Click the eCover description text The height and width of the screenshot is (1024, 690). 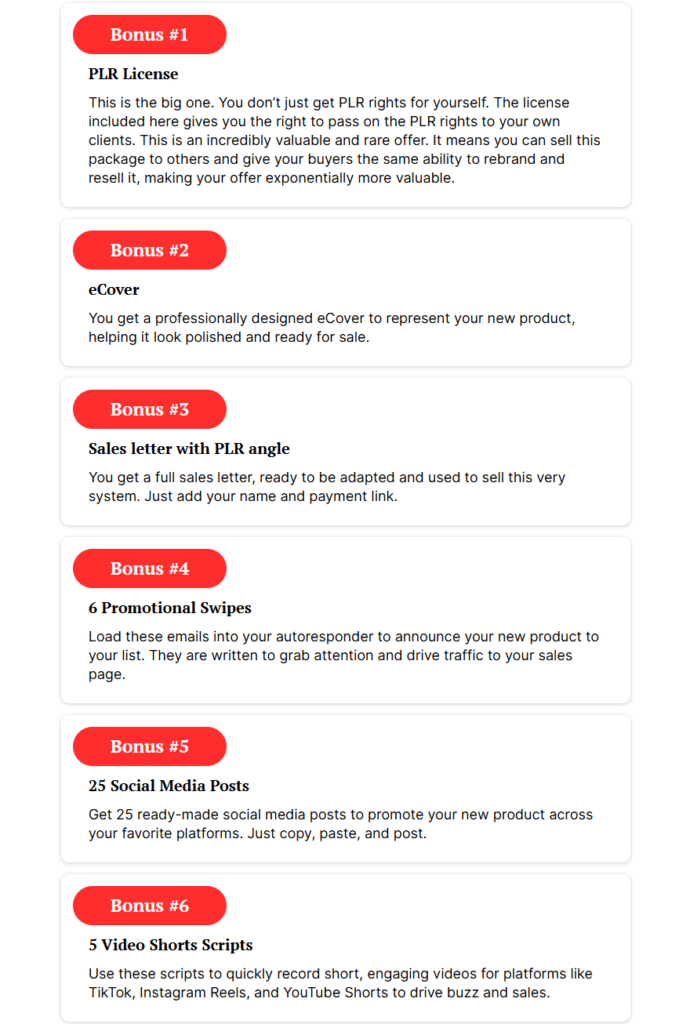[x=332, y=328]
